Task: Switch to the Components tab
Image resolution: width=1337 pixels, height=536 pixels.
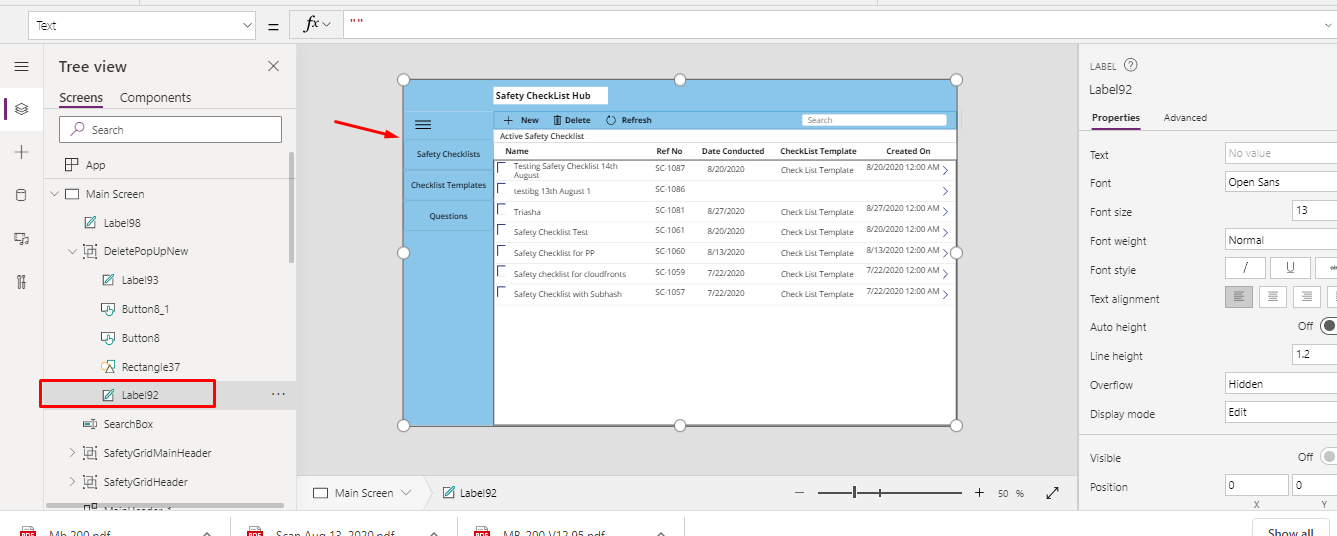Action: [155, 98]
